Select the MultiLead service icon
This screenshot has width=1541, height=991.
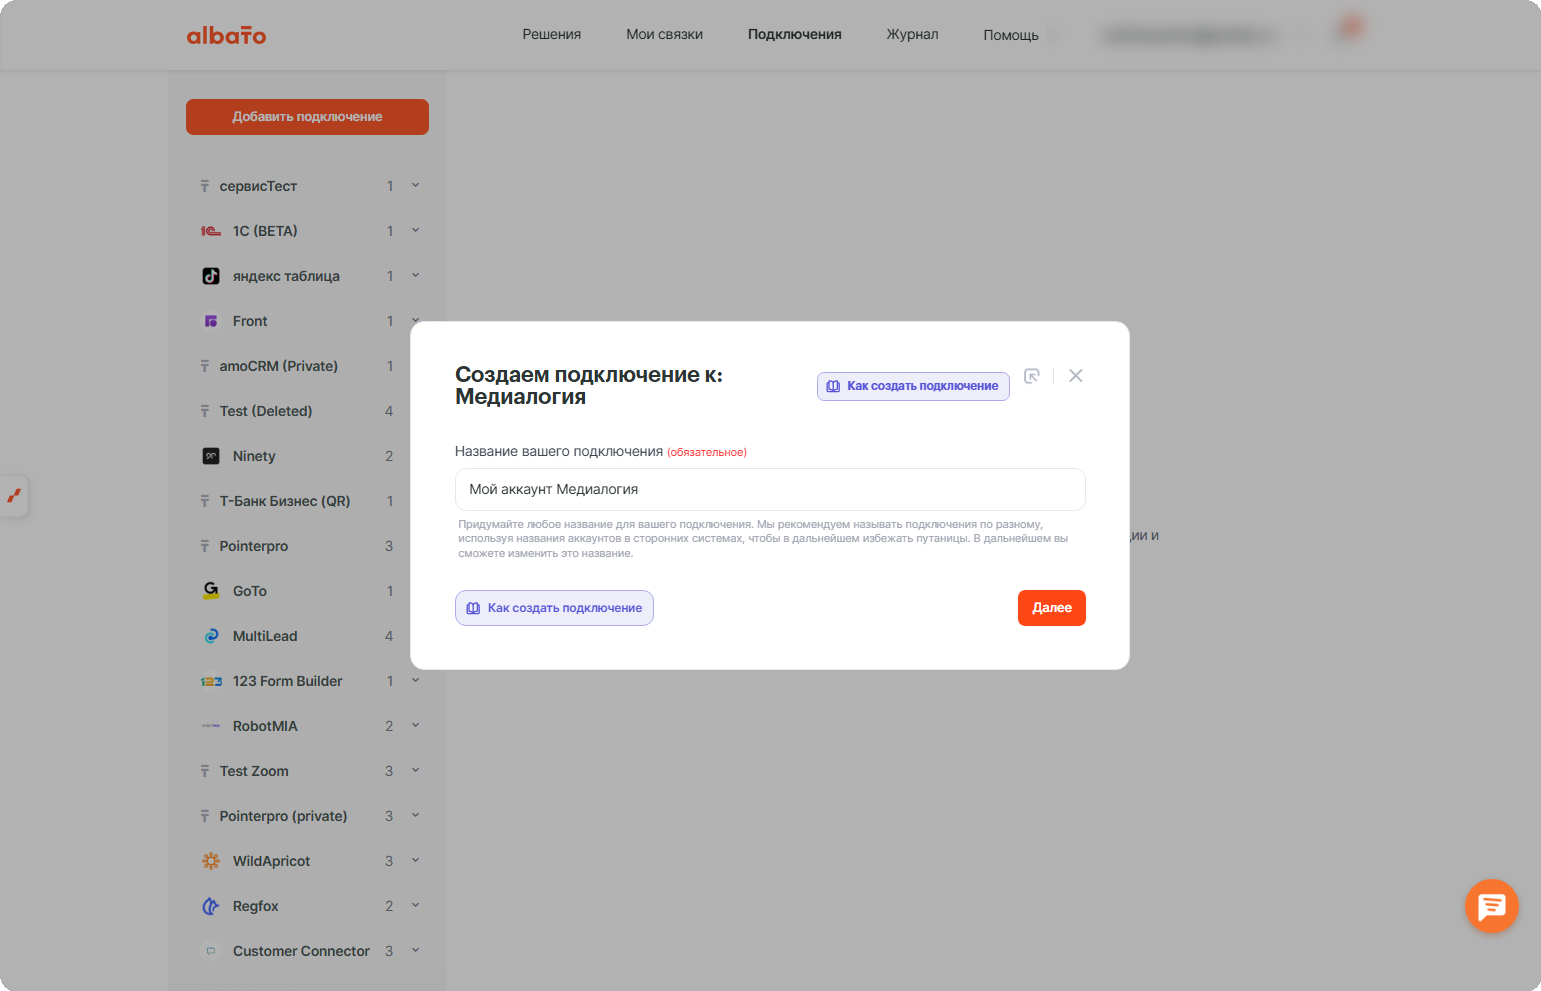(211, 636)
